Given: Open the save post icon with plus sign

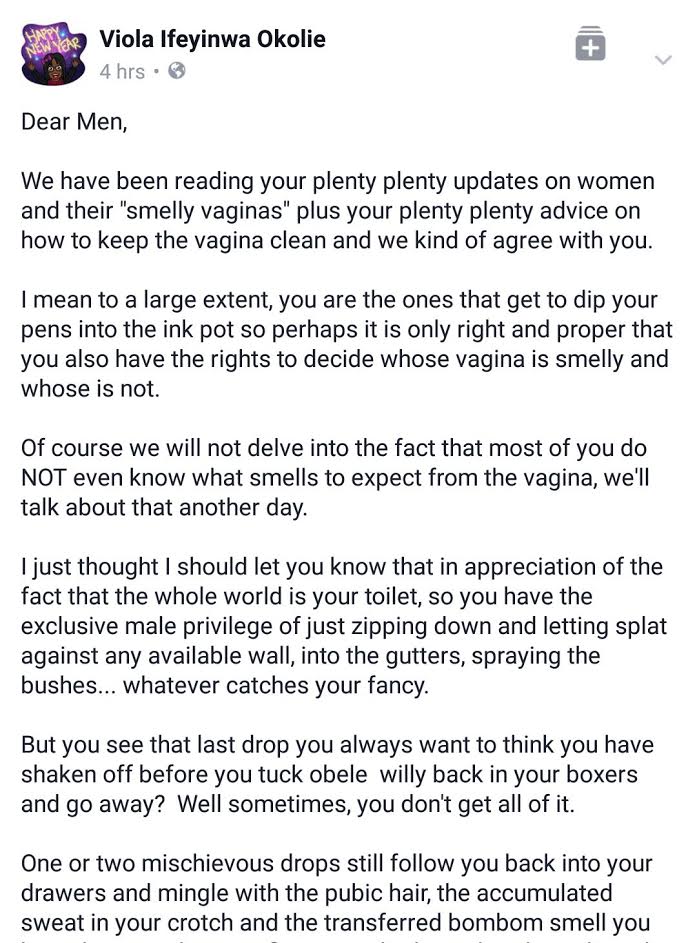Looking at the screenshot, I should (590, 43).
